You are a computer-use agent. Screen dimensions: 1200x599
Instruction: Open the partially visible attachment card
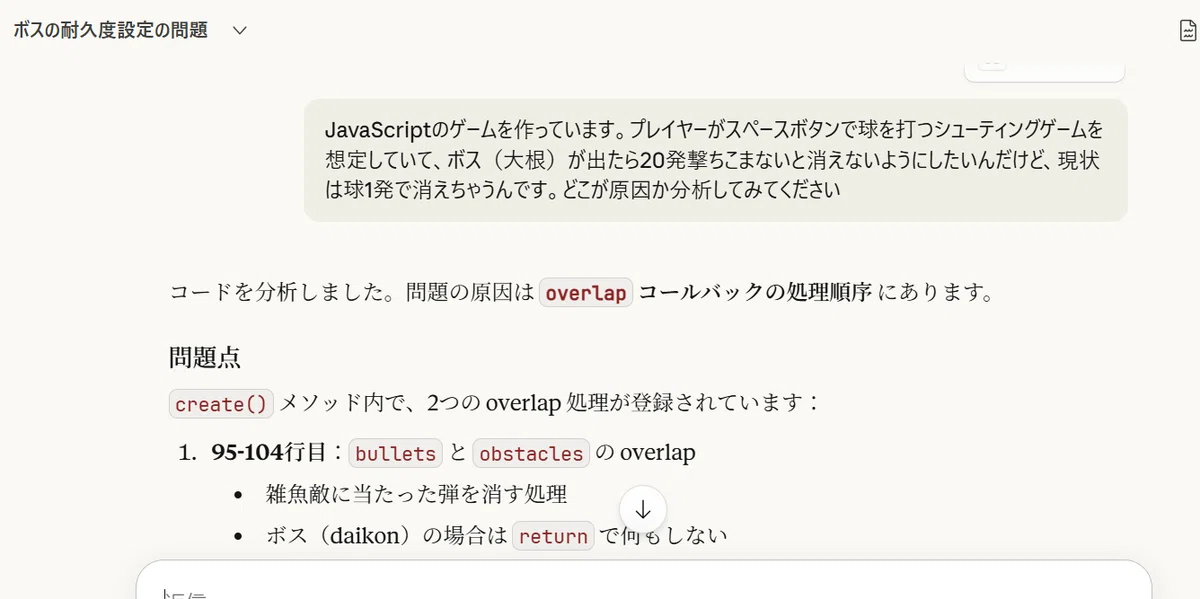point(1044,68)
